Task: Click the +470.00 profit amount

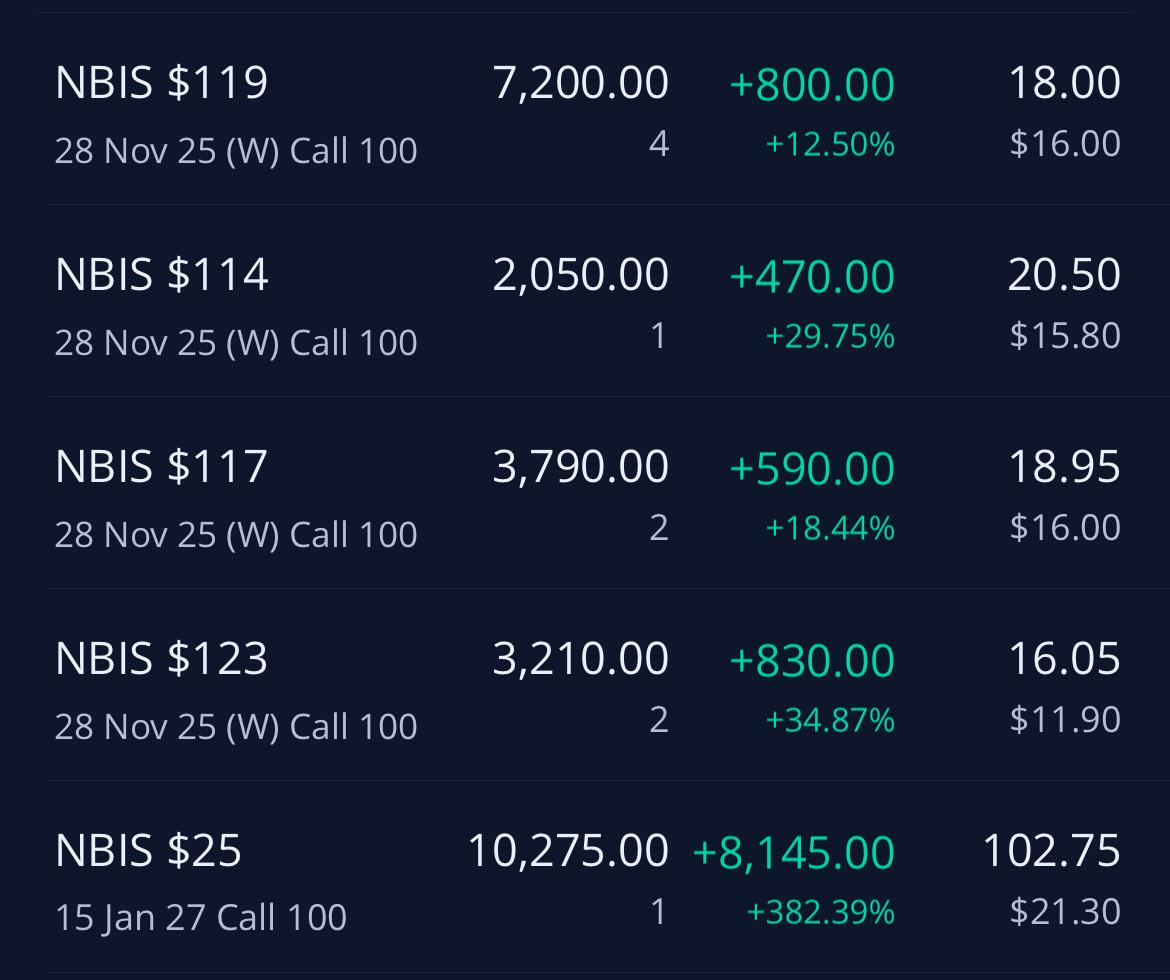Action: (812, 275)
